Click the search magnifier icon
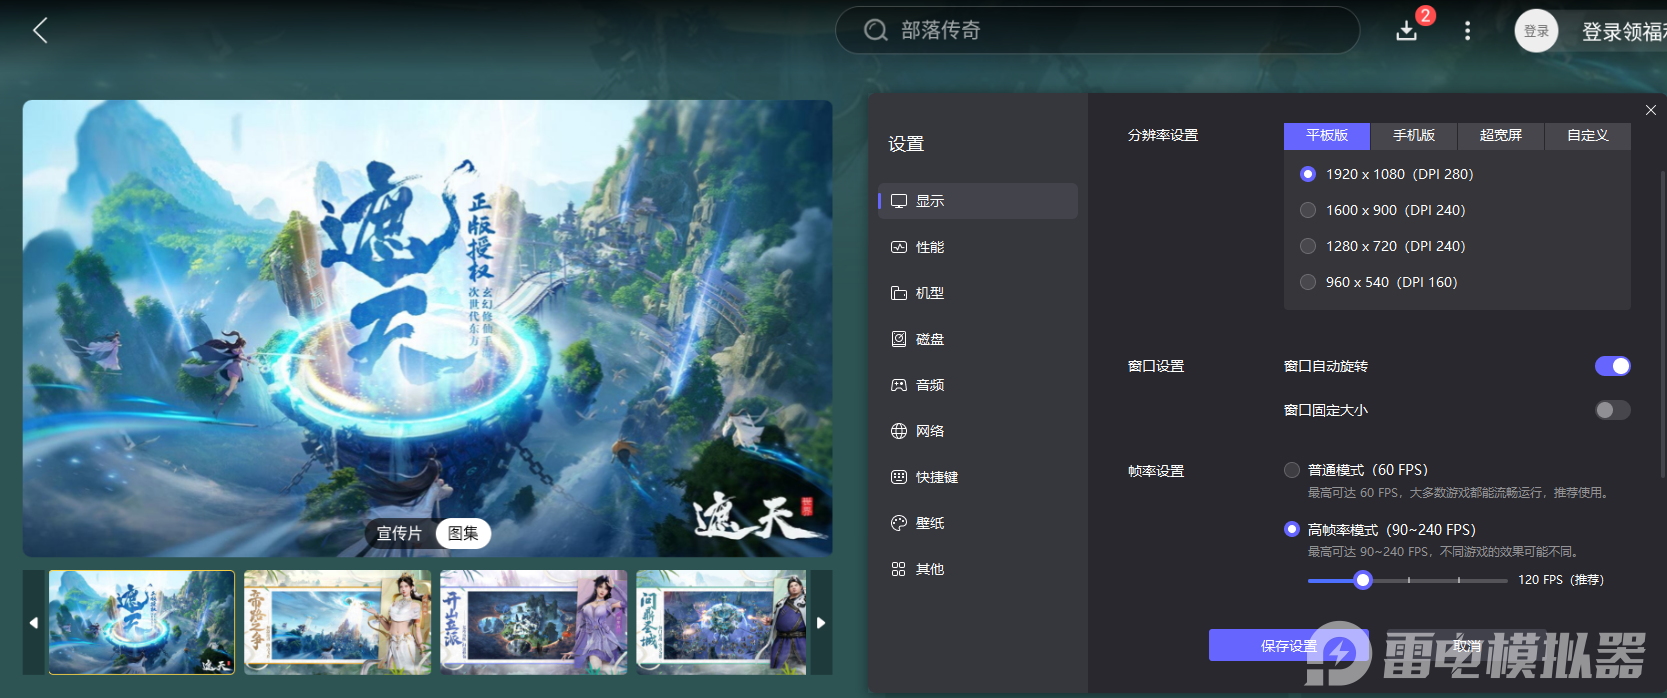The width and height of the screenshot is (1667, 698). (x=876, y=31)
